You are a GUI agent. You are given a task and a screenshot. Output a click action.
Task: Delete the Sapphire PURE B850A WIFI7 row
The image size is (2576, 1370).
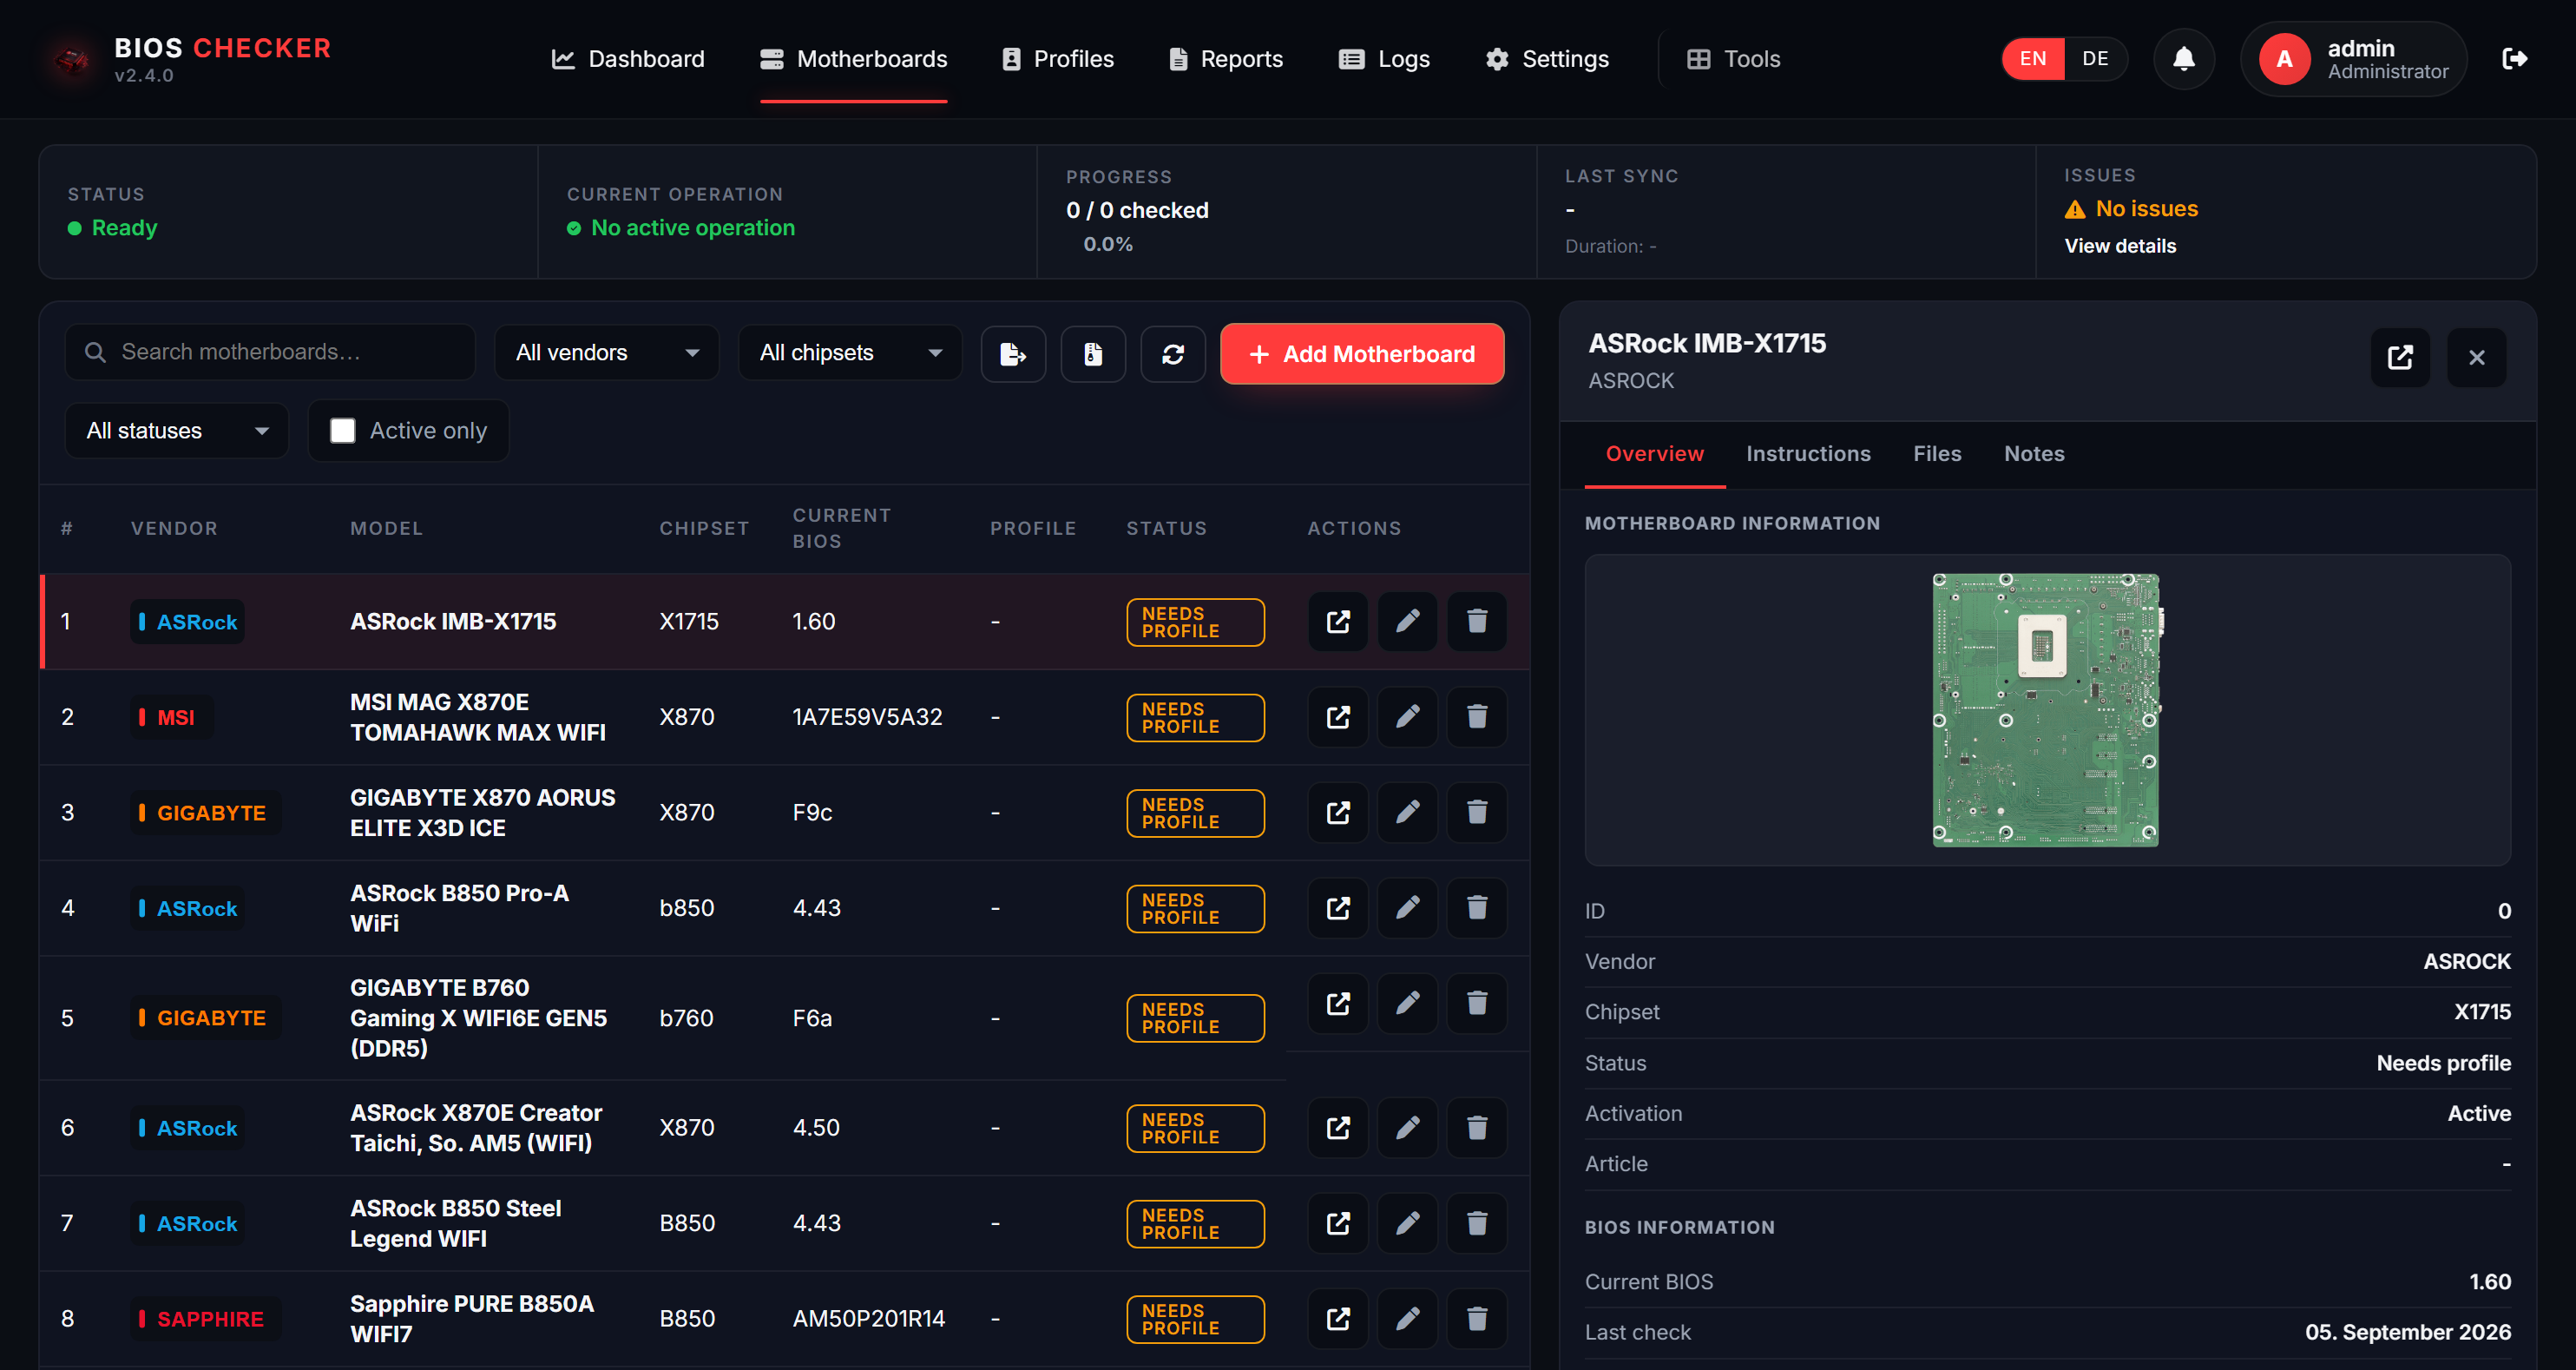click(1477, 1319)
